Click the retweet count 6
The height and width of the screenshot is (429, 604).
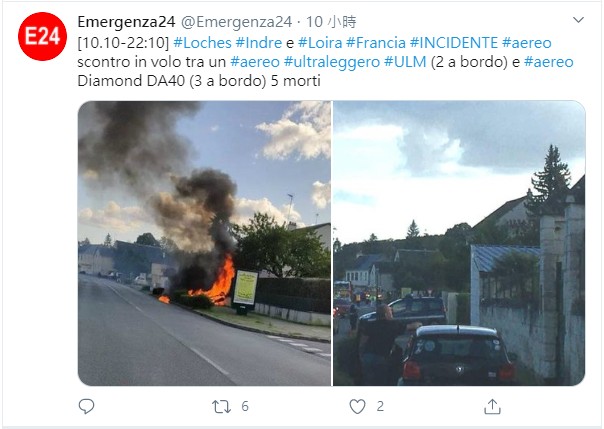(x=245, y=406)
